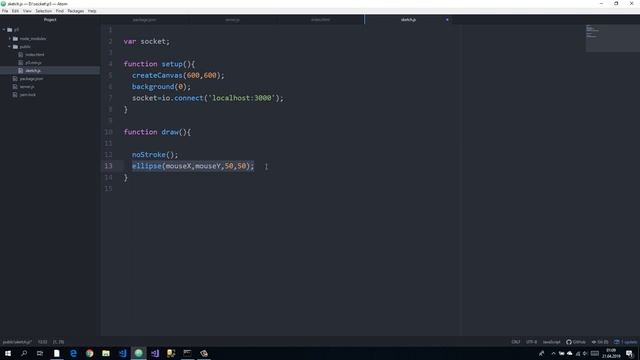
Task: Select sketch.js in the tree view
Action: pyautogui.click(x=33, y=71)
